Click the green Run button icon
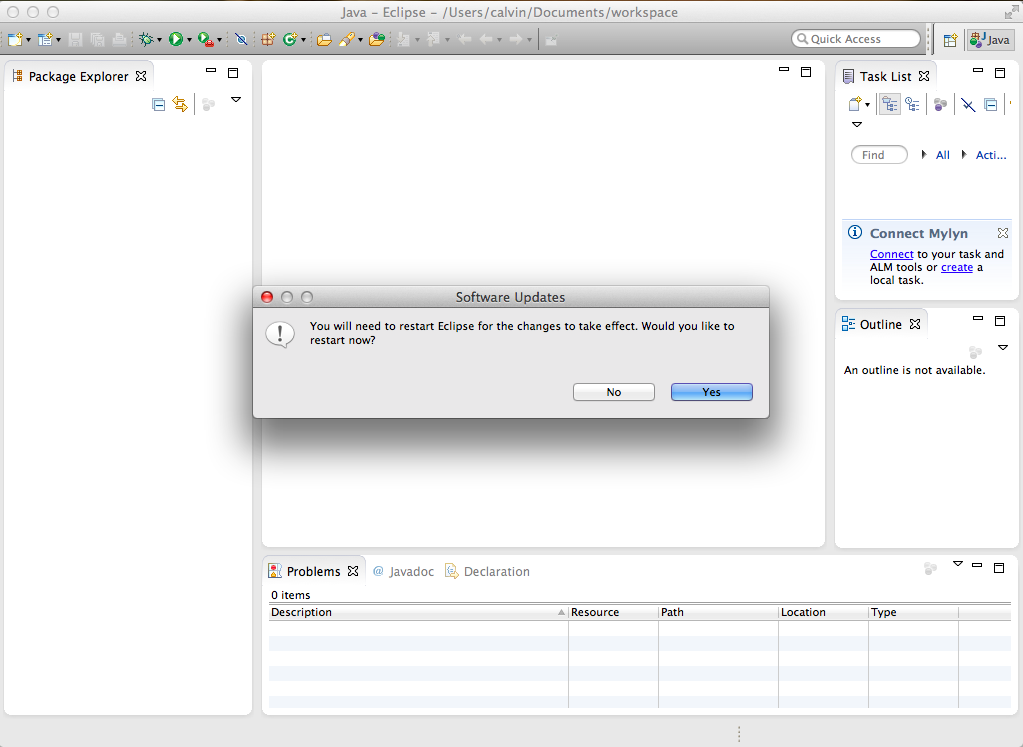 pos(176,40)
